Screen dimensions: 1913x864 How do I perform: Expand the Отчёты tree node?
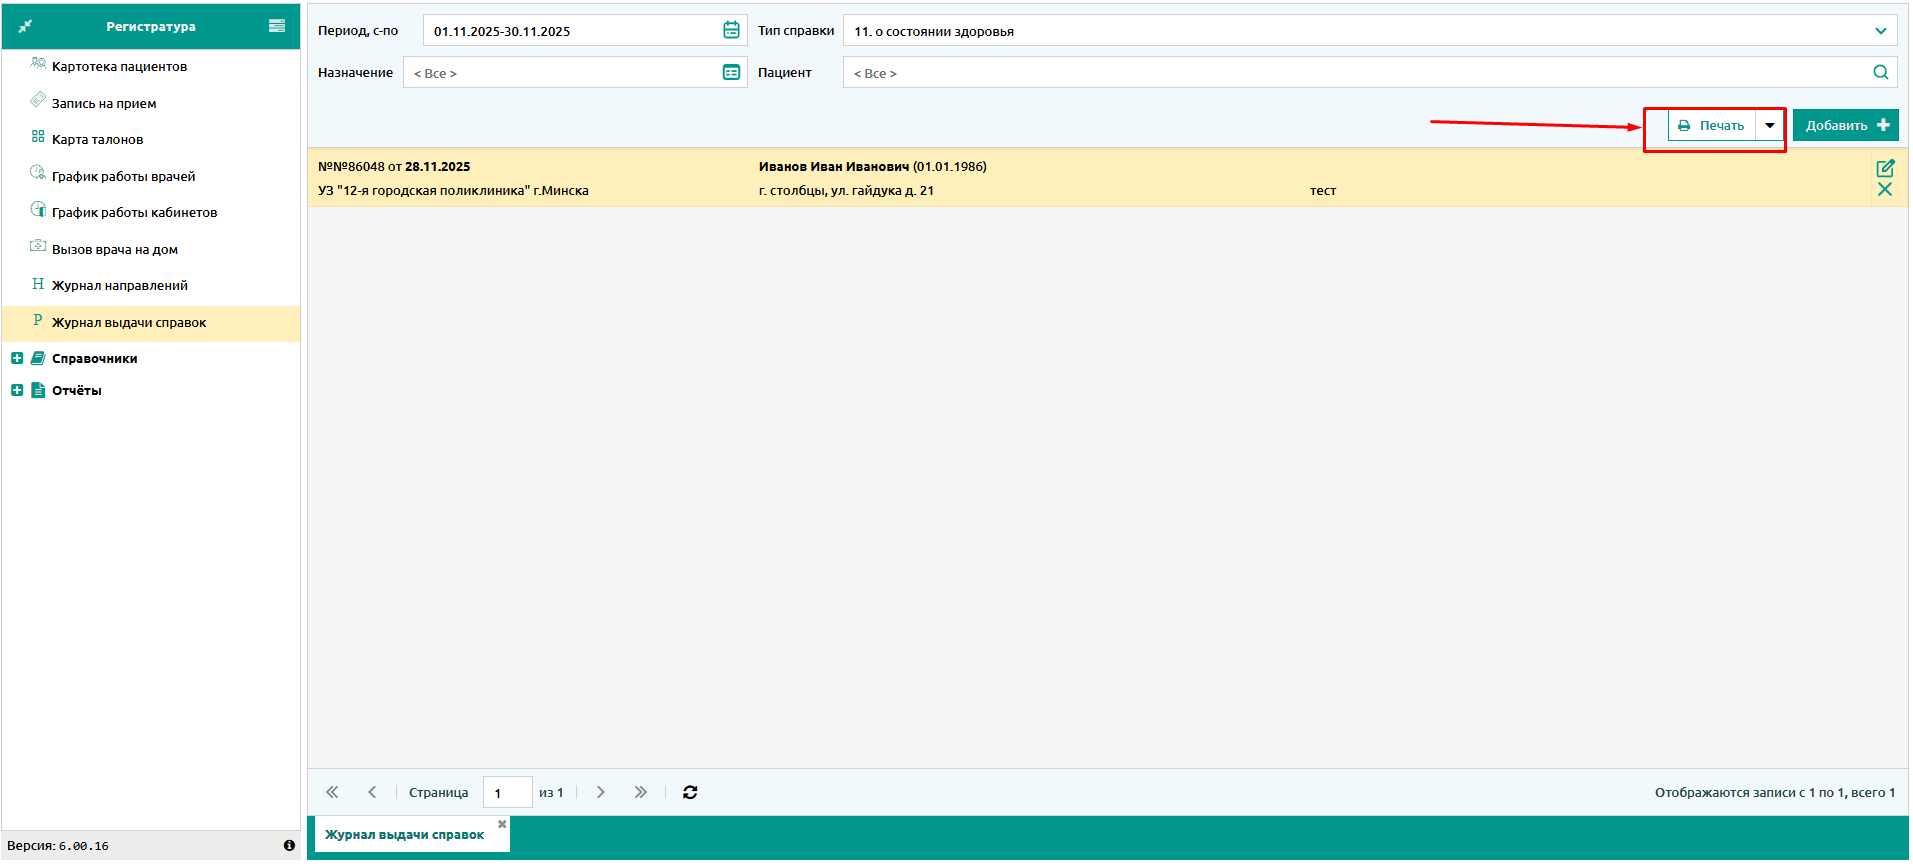click(x=17, y=391)
